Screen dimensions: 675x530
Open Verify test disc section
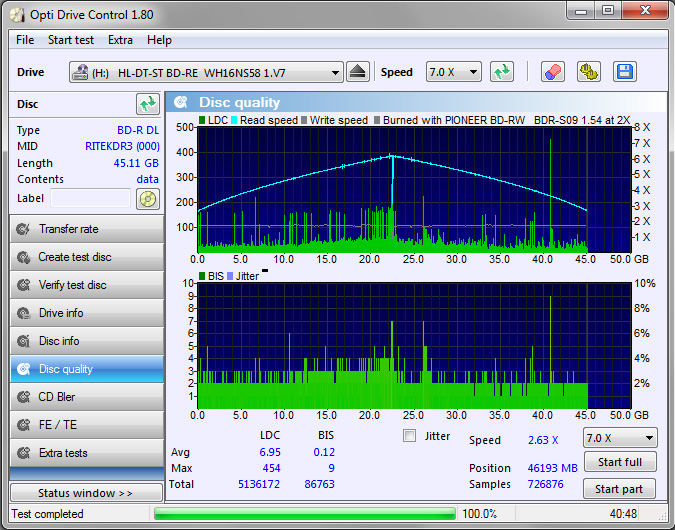tap(87, 285)
